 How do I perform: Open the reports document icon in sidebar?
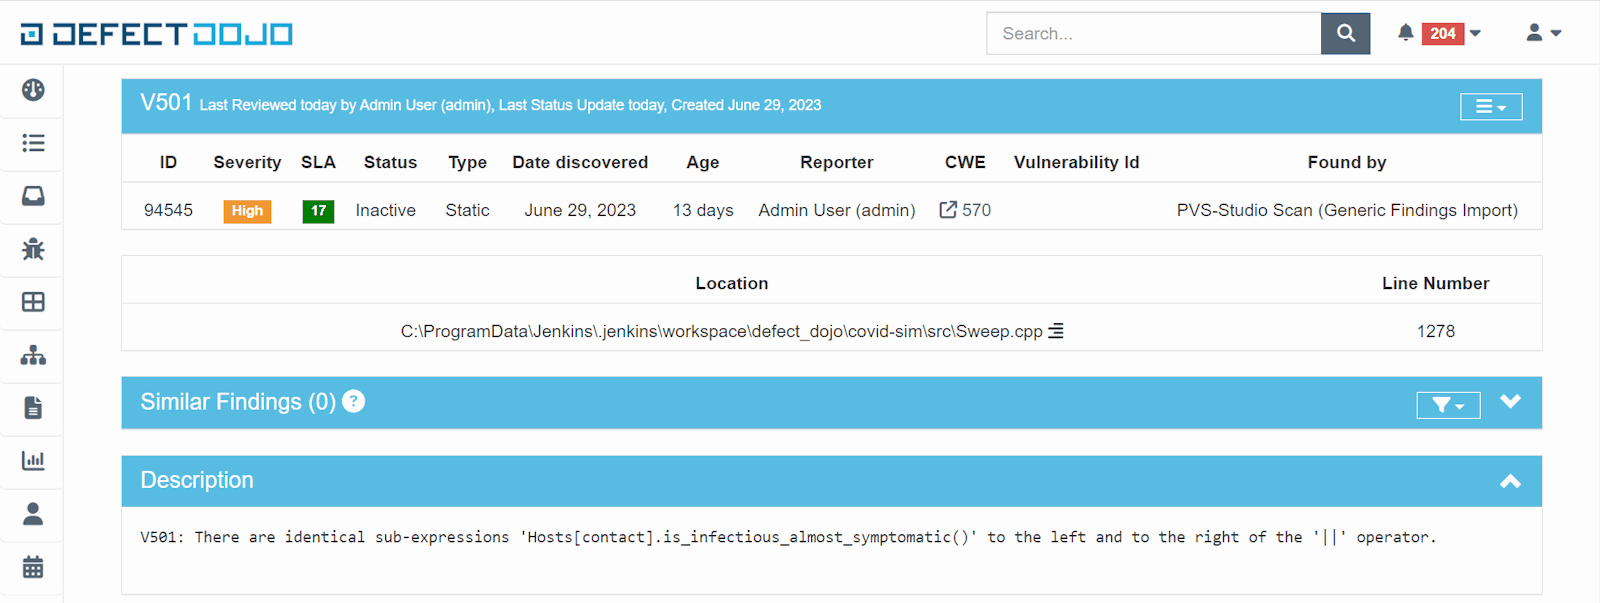point(33,408)
